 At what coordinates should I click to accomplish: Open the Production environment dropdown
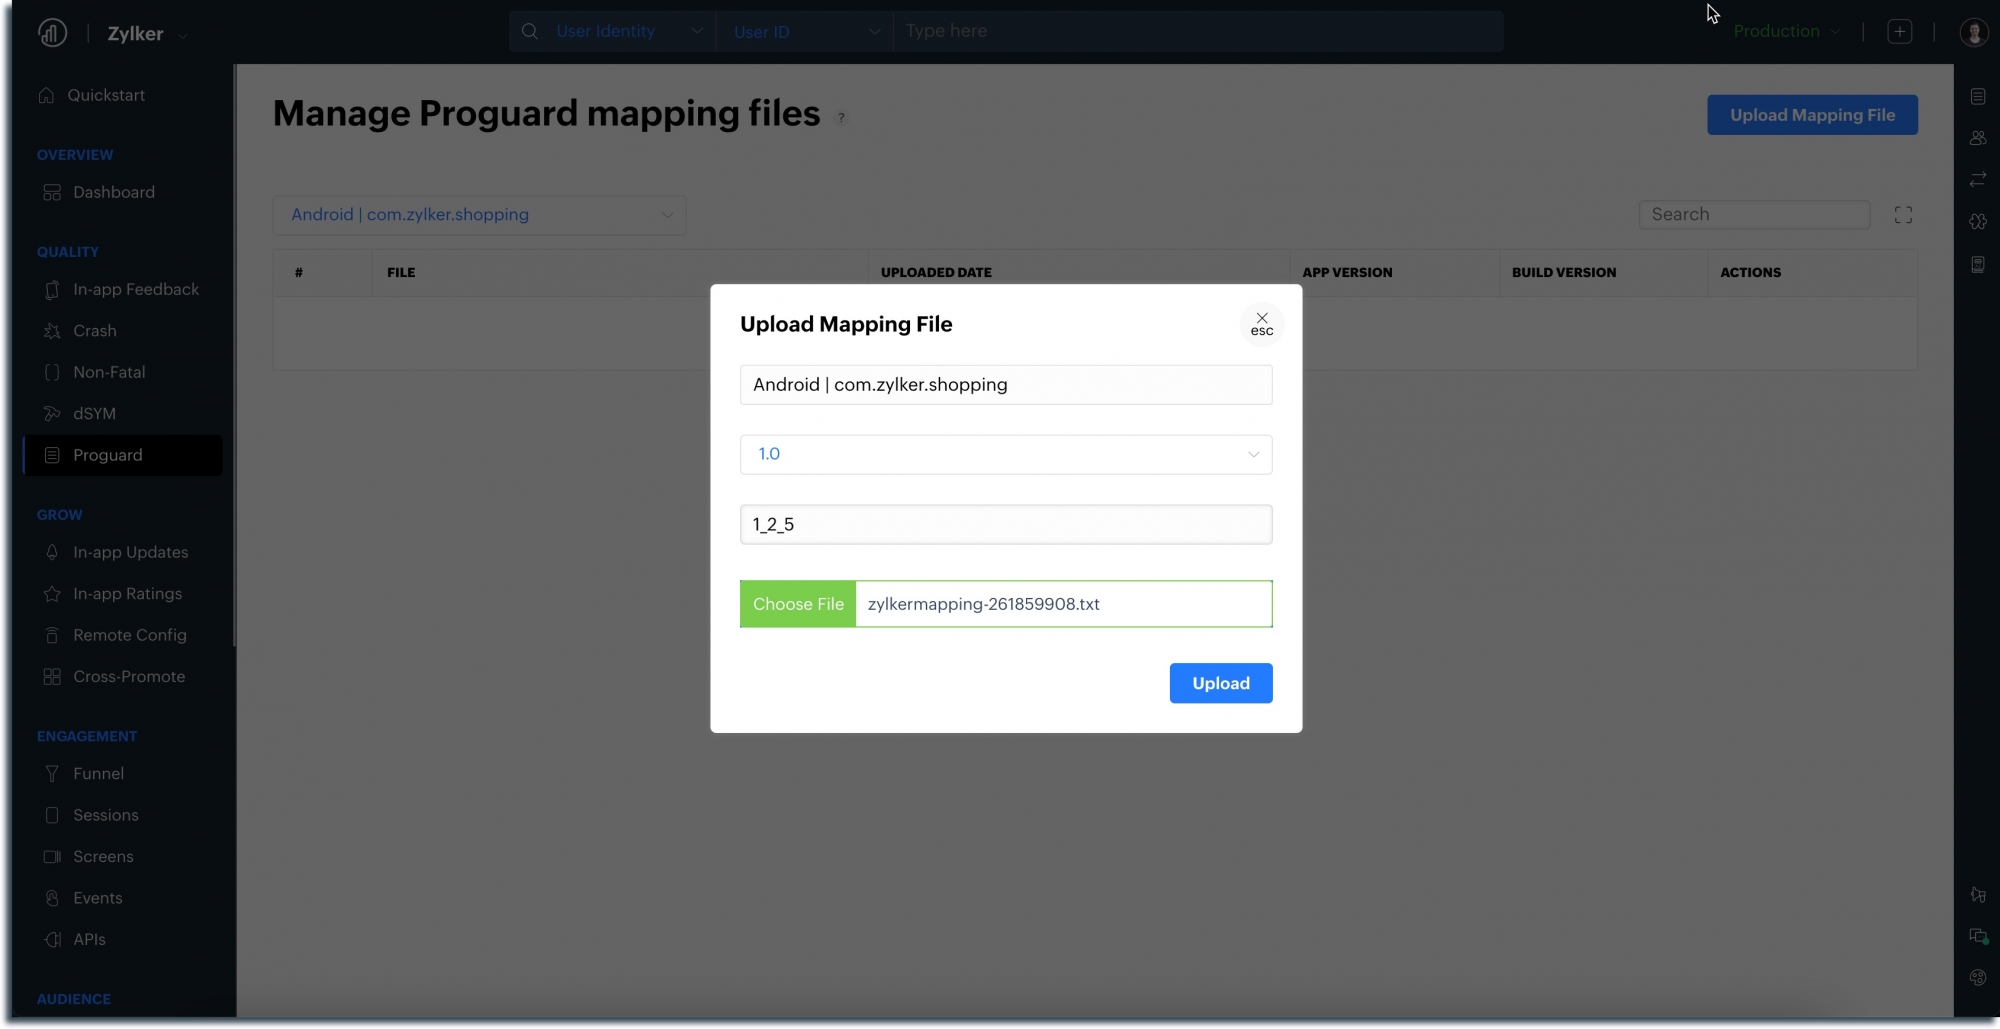(x=1786, y=31)
